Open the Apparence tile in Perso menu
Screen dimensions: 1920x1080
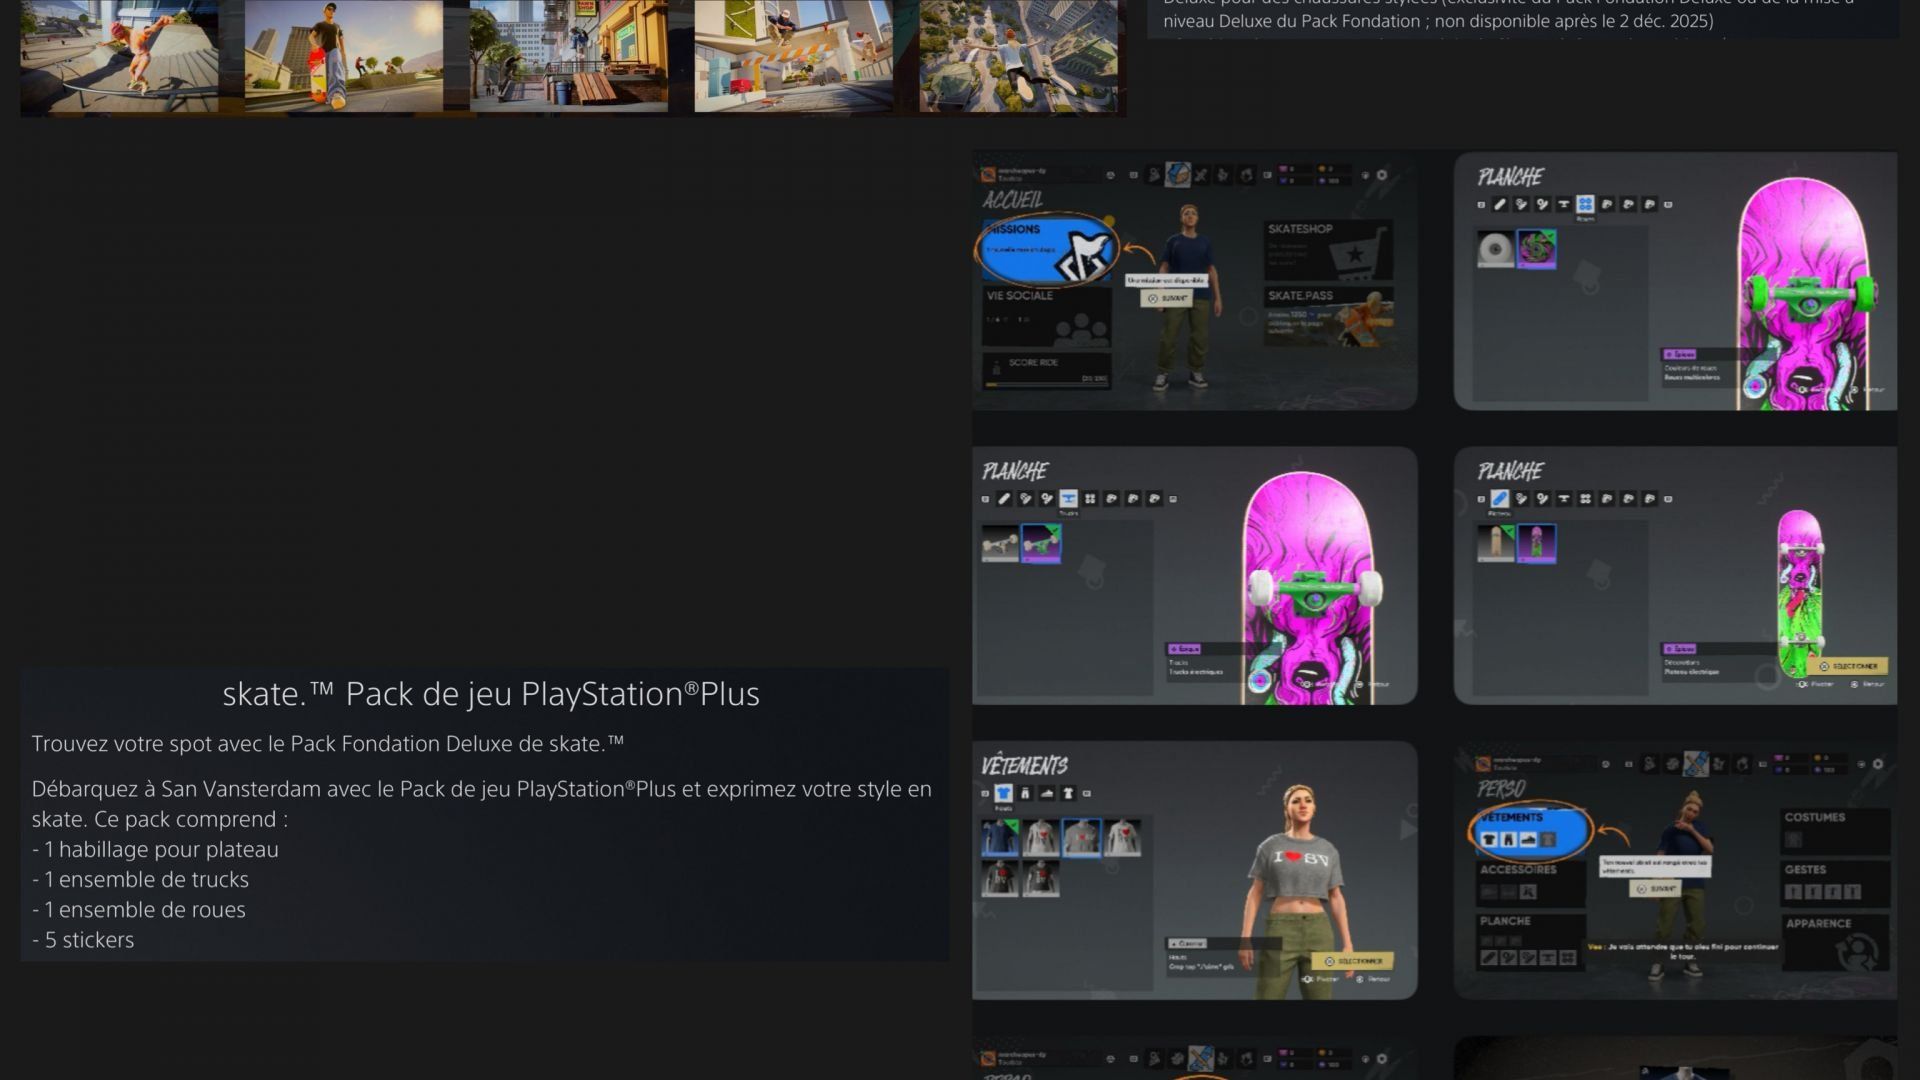pos(1836,941)
